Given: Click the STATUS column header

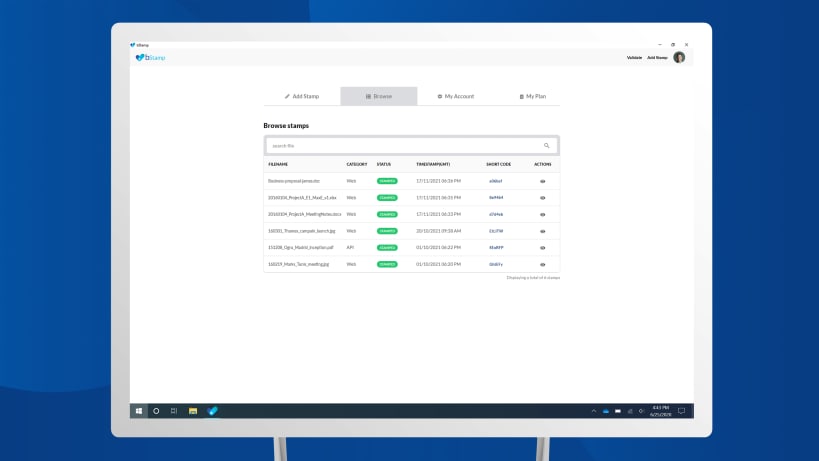Looking at the screenshot, I should coord(383,164).
